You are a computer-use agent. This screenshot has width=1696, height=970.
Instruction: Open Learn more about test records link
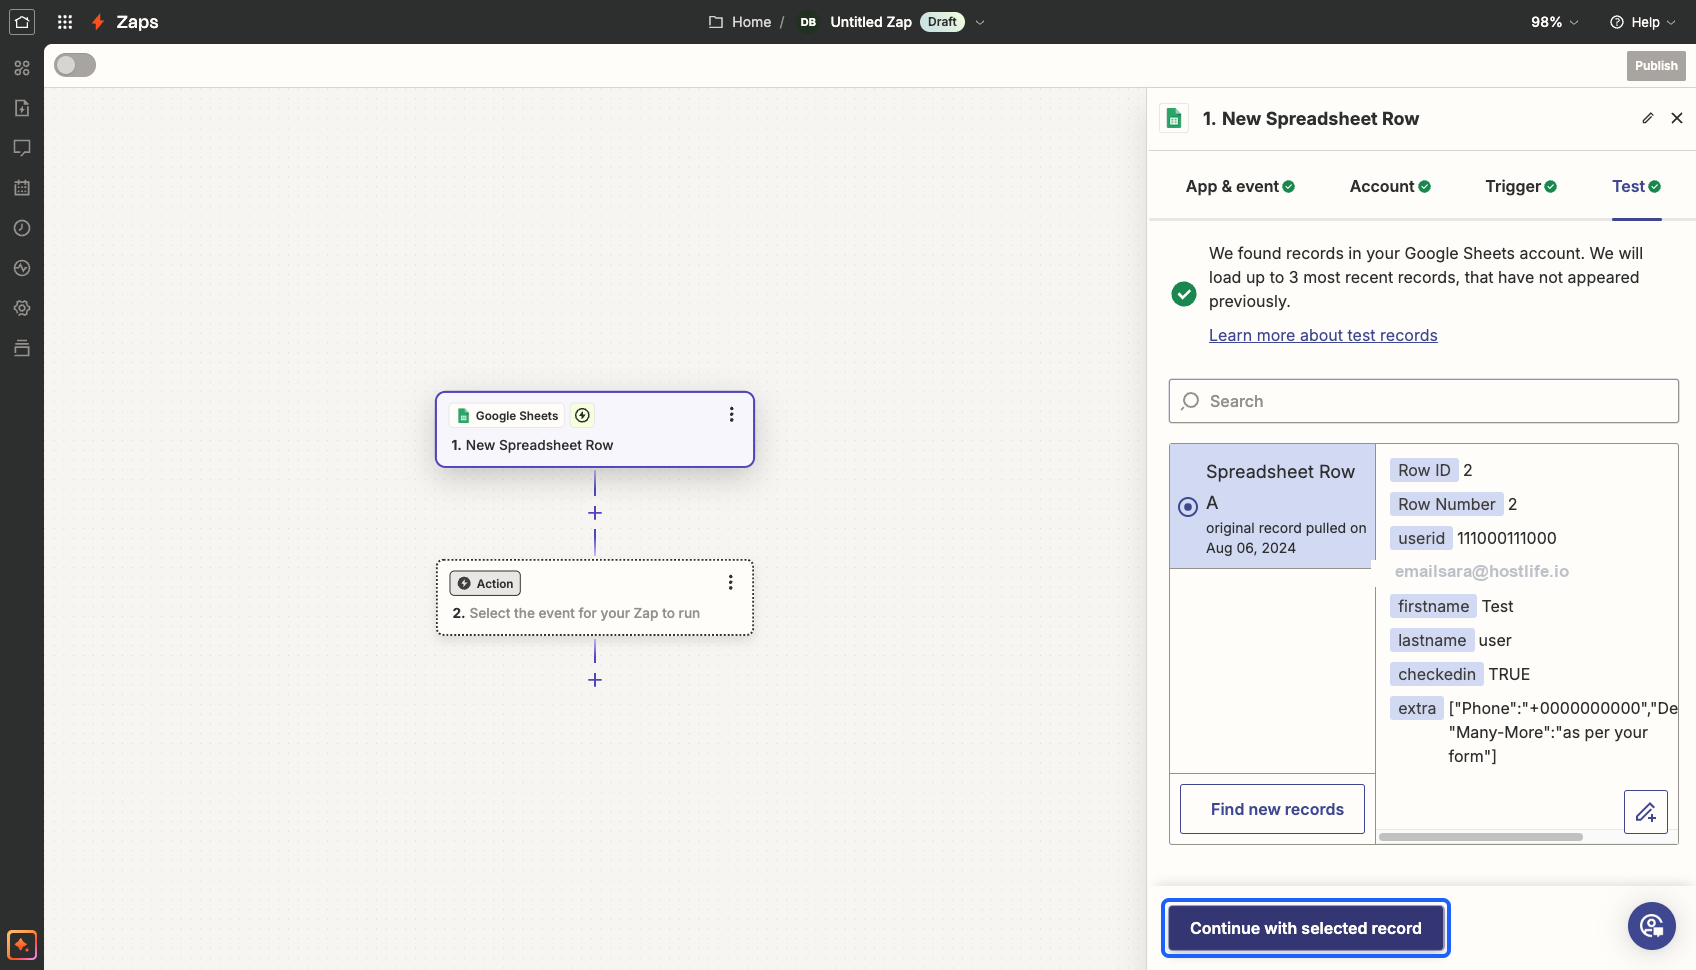point(1323,335)
